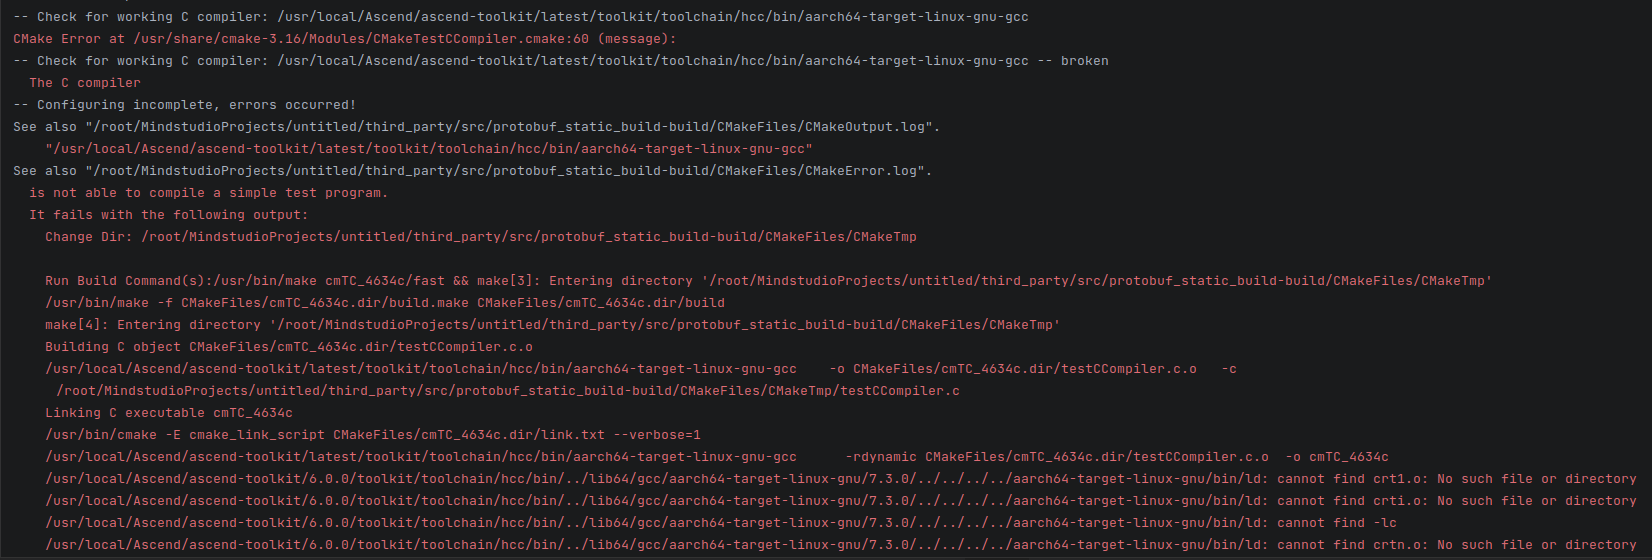Click 'It fails with the following output' line
The height and width of the screenshot is (560, 1652).
click(x=169, y=215)
